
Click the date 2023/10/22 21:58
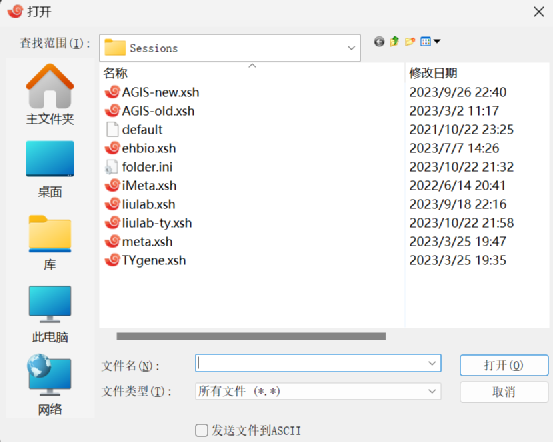click(461, 223)
